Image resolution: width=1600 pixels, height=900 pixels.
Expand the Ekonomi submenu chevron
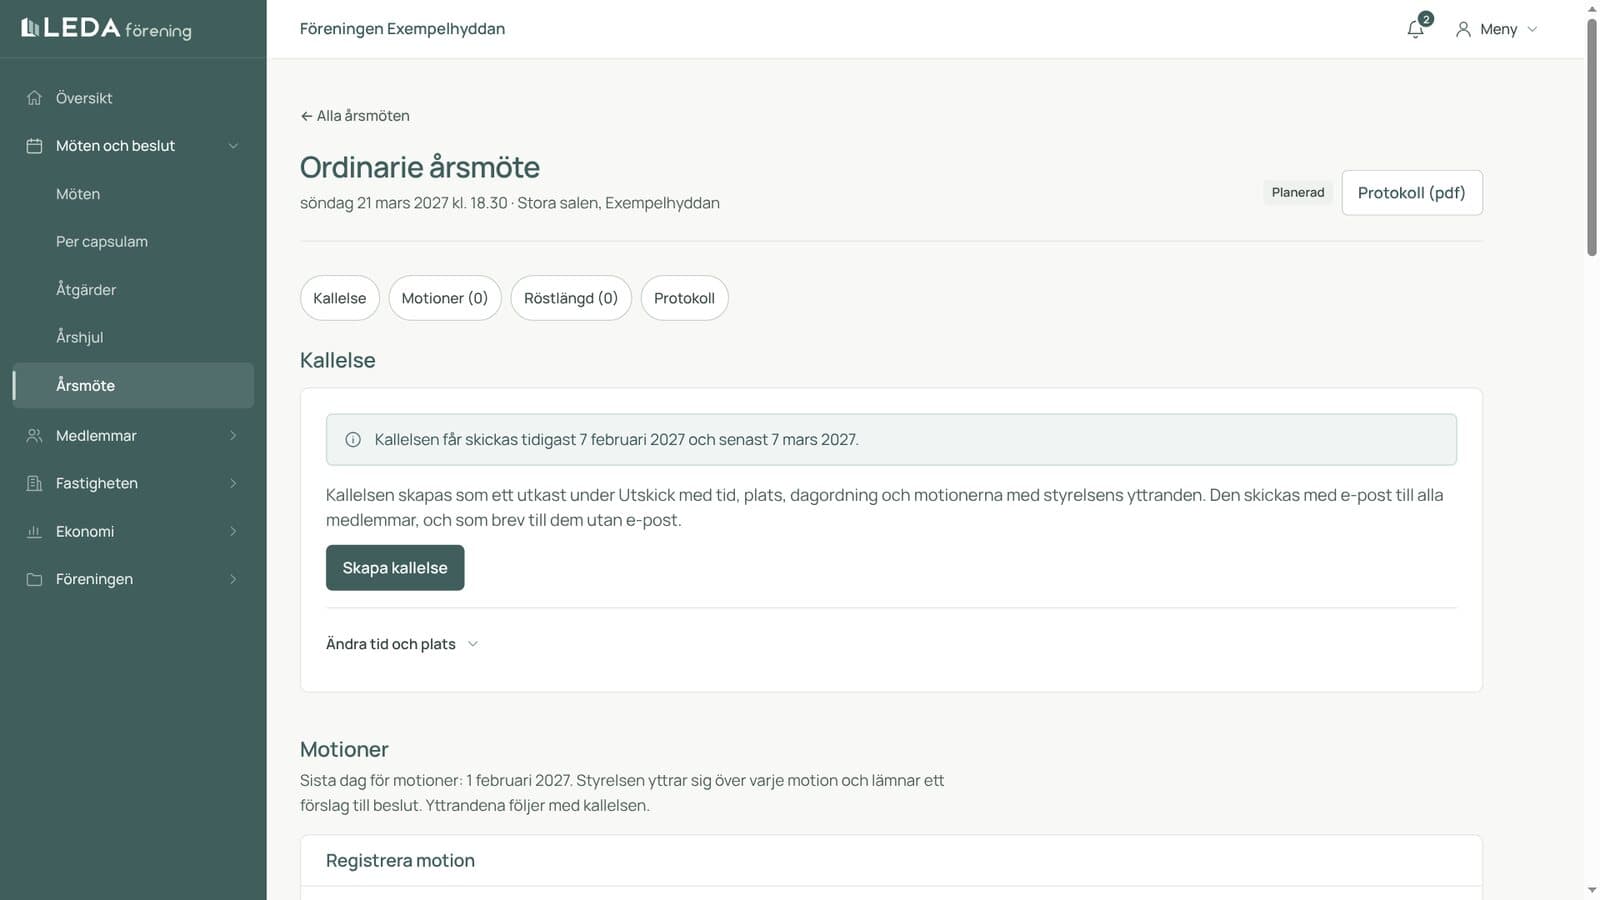[233, 531]
